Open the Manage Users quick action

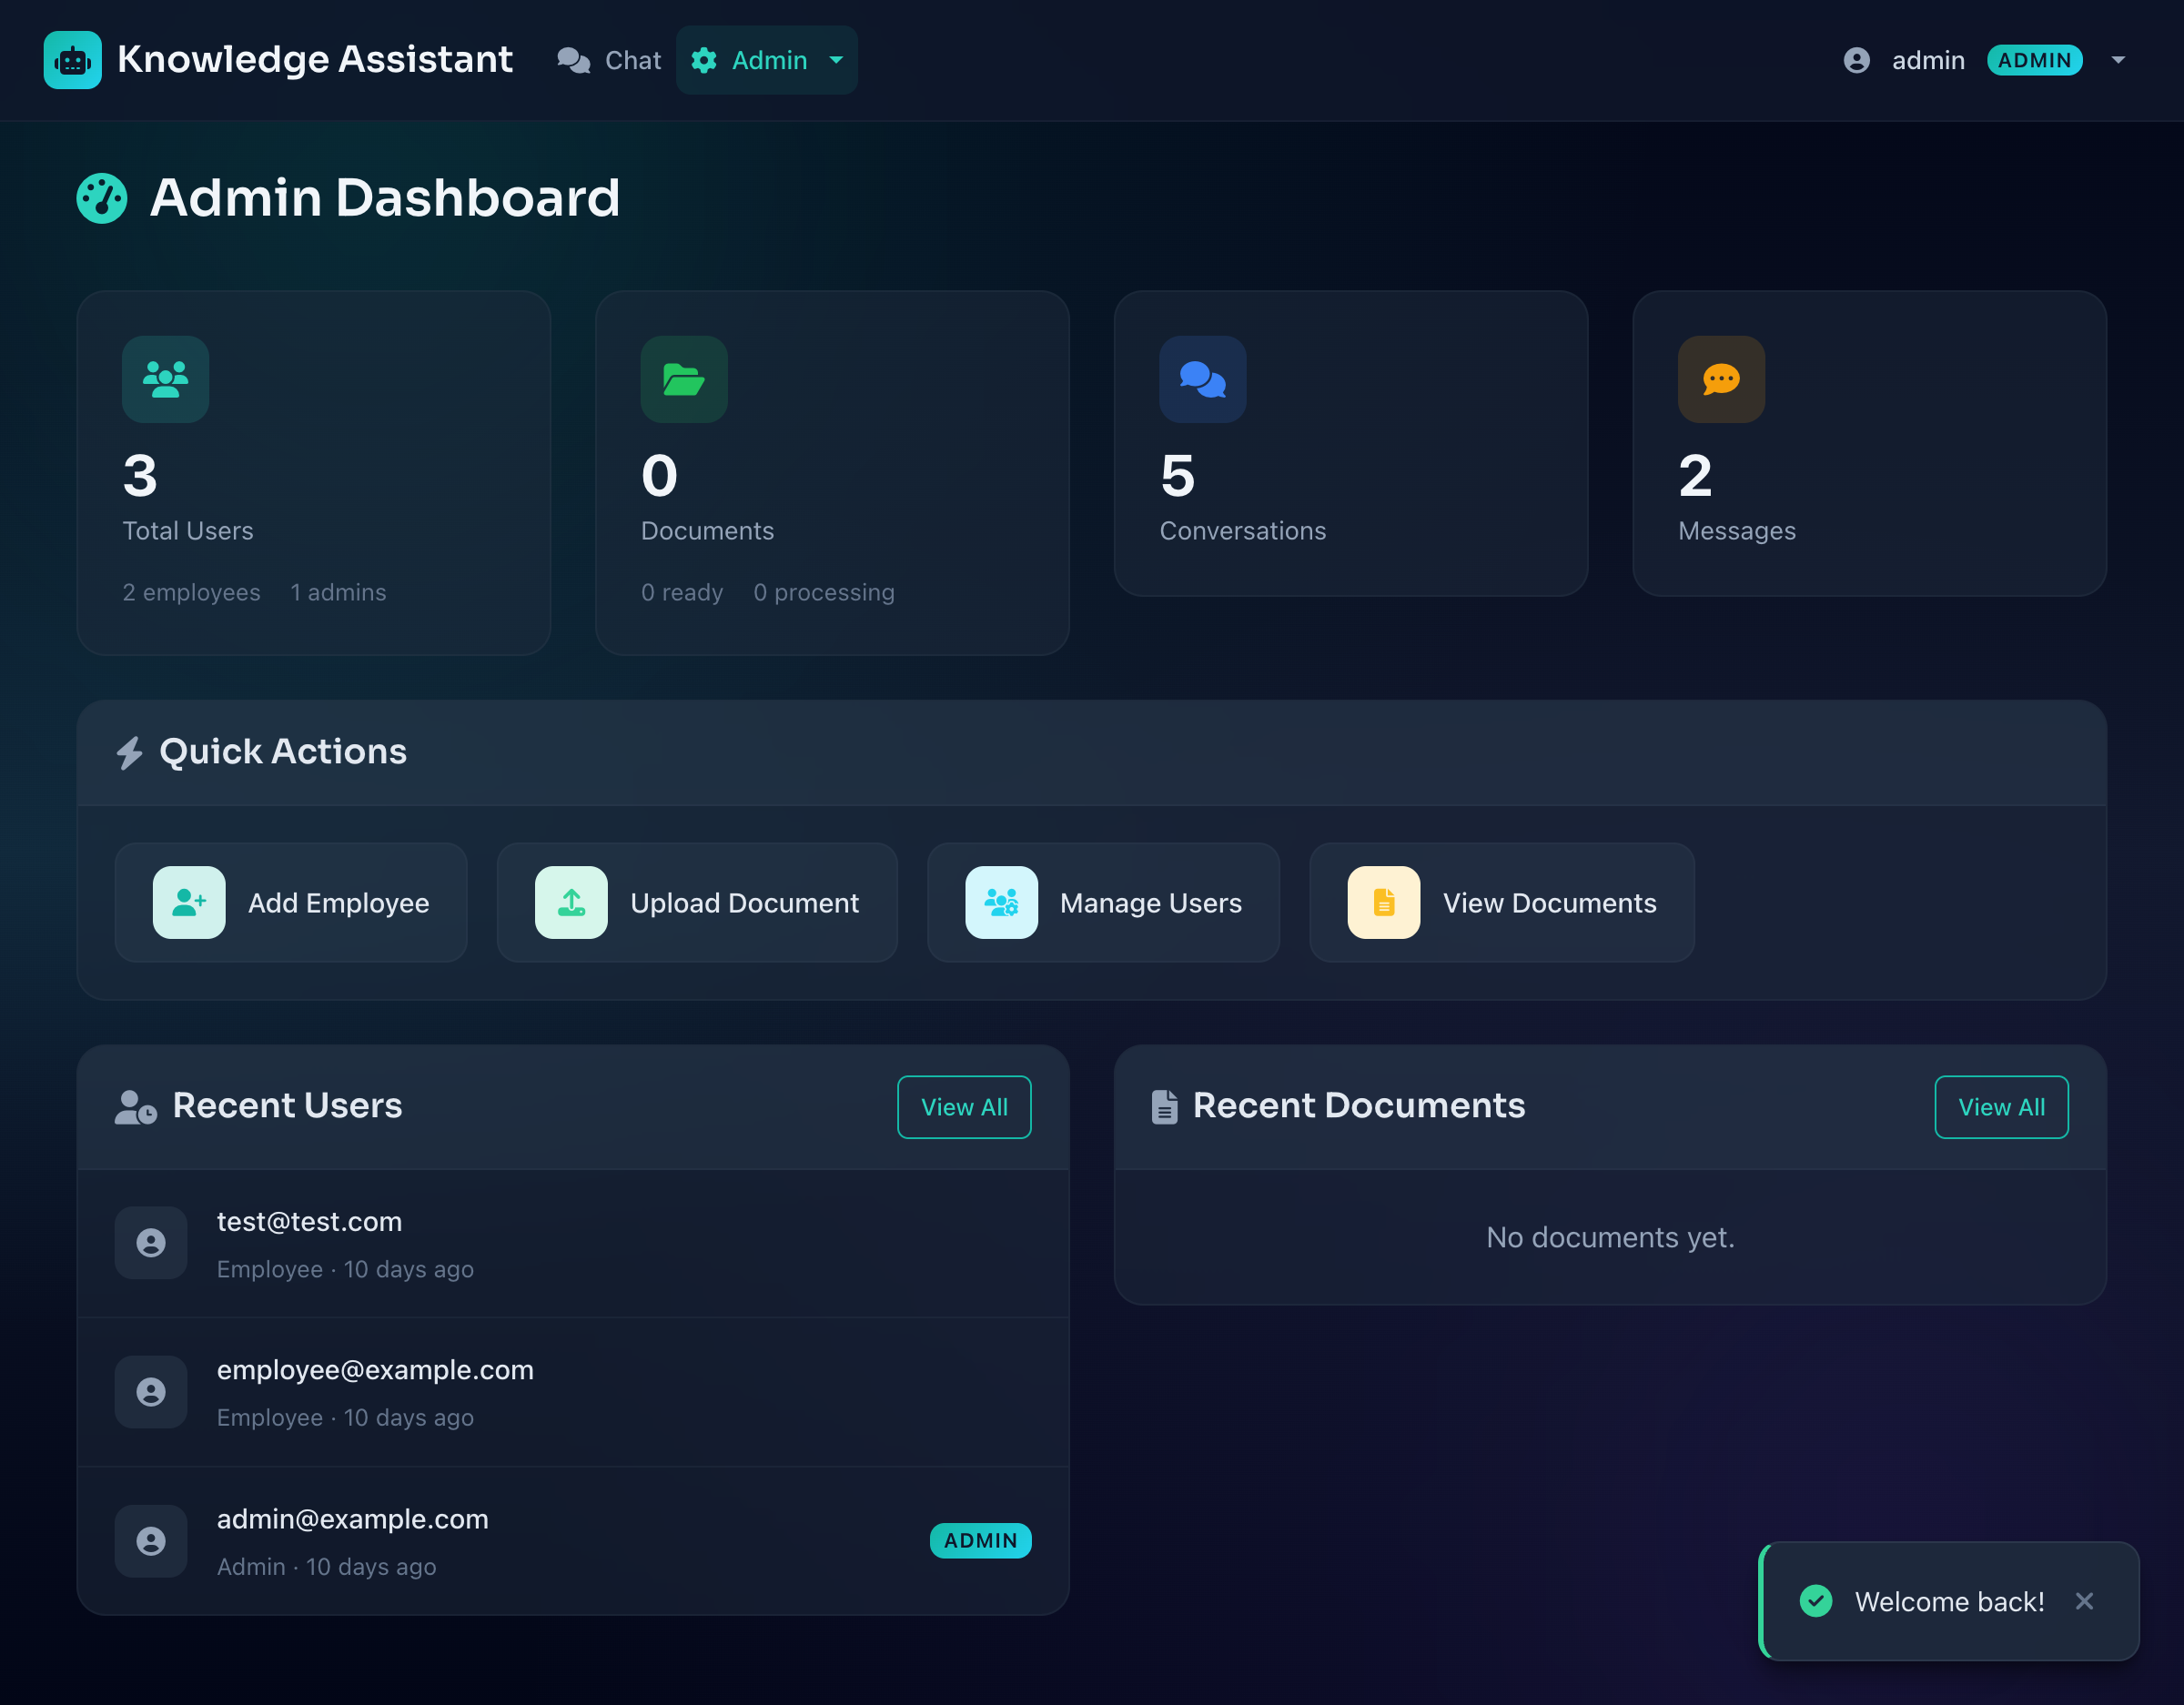[1103, 903]
